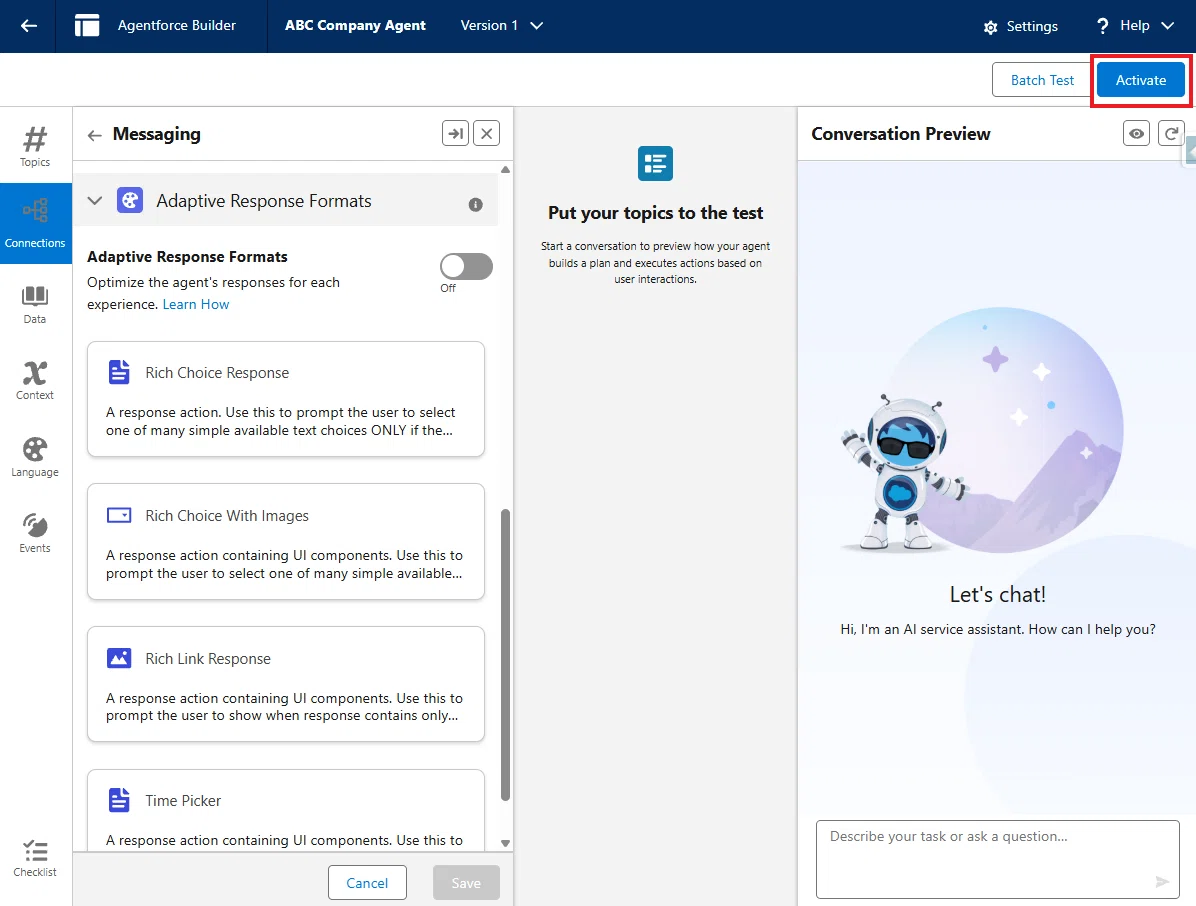Viewport: 1196px width, 906px height.
Task: Refresh the Conversation Preview
Action: click(x=1171, y=133)
